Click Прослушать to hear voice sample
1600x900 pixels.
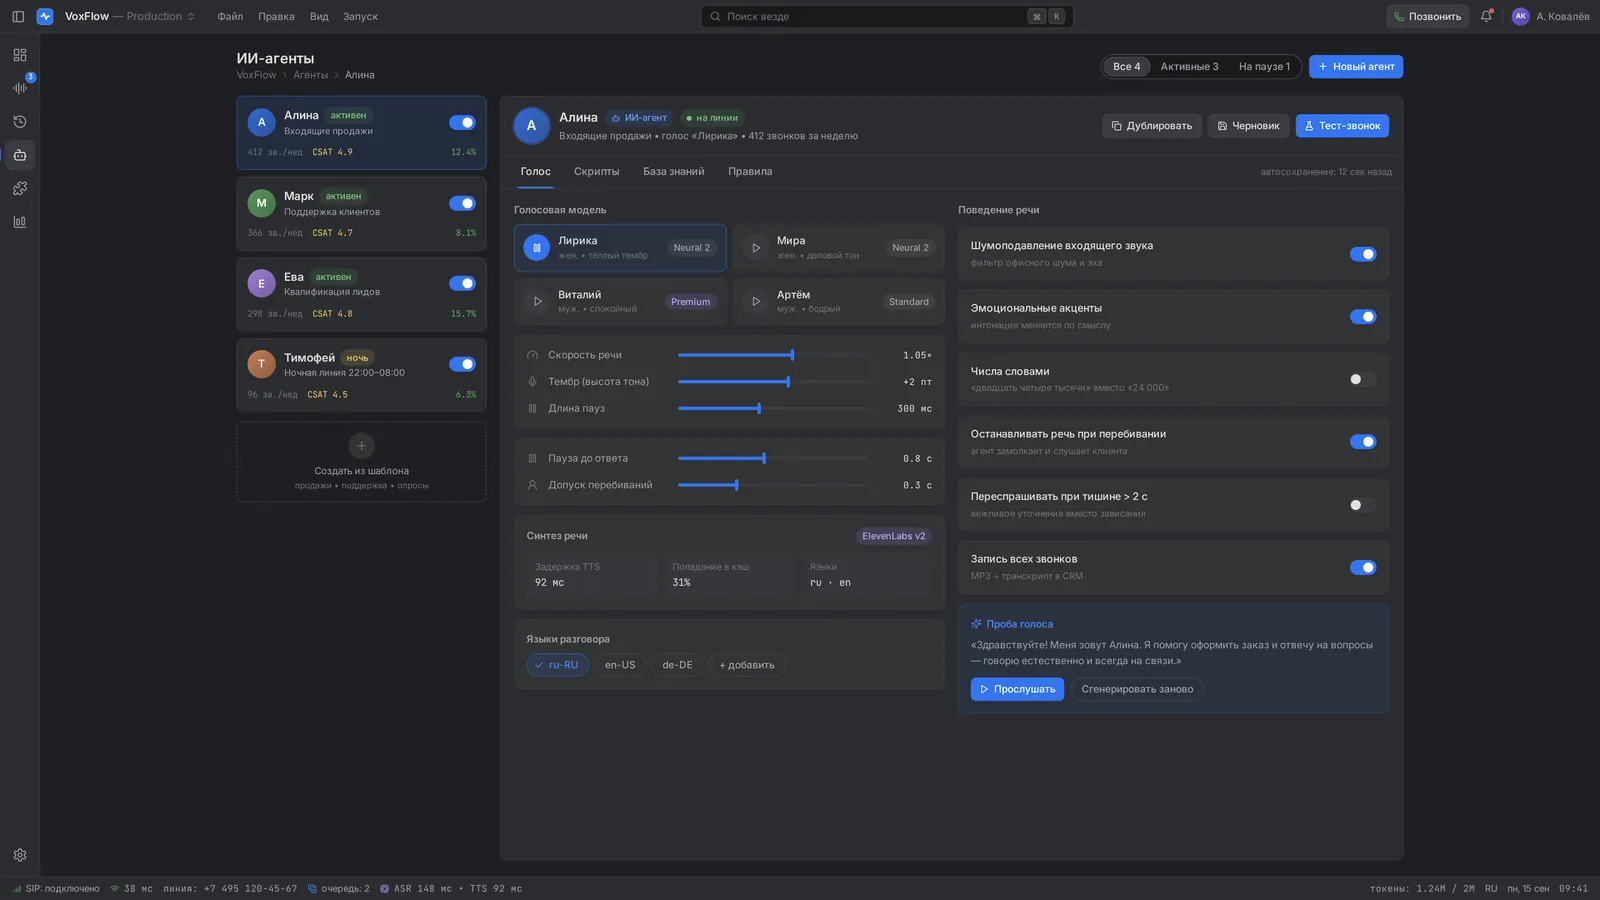point(1017,689)
